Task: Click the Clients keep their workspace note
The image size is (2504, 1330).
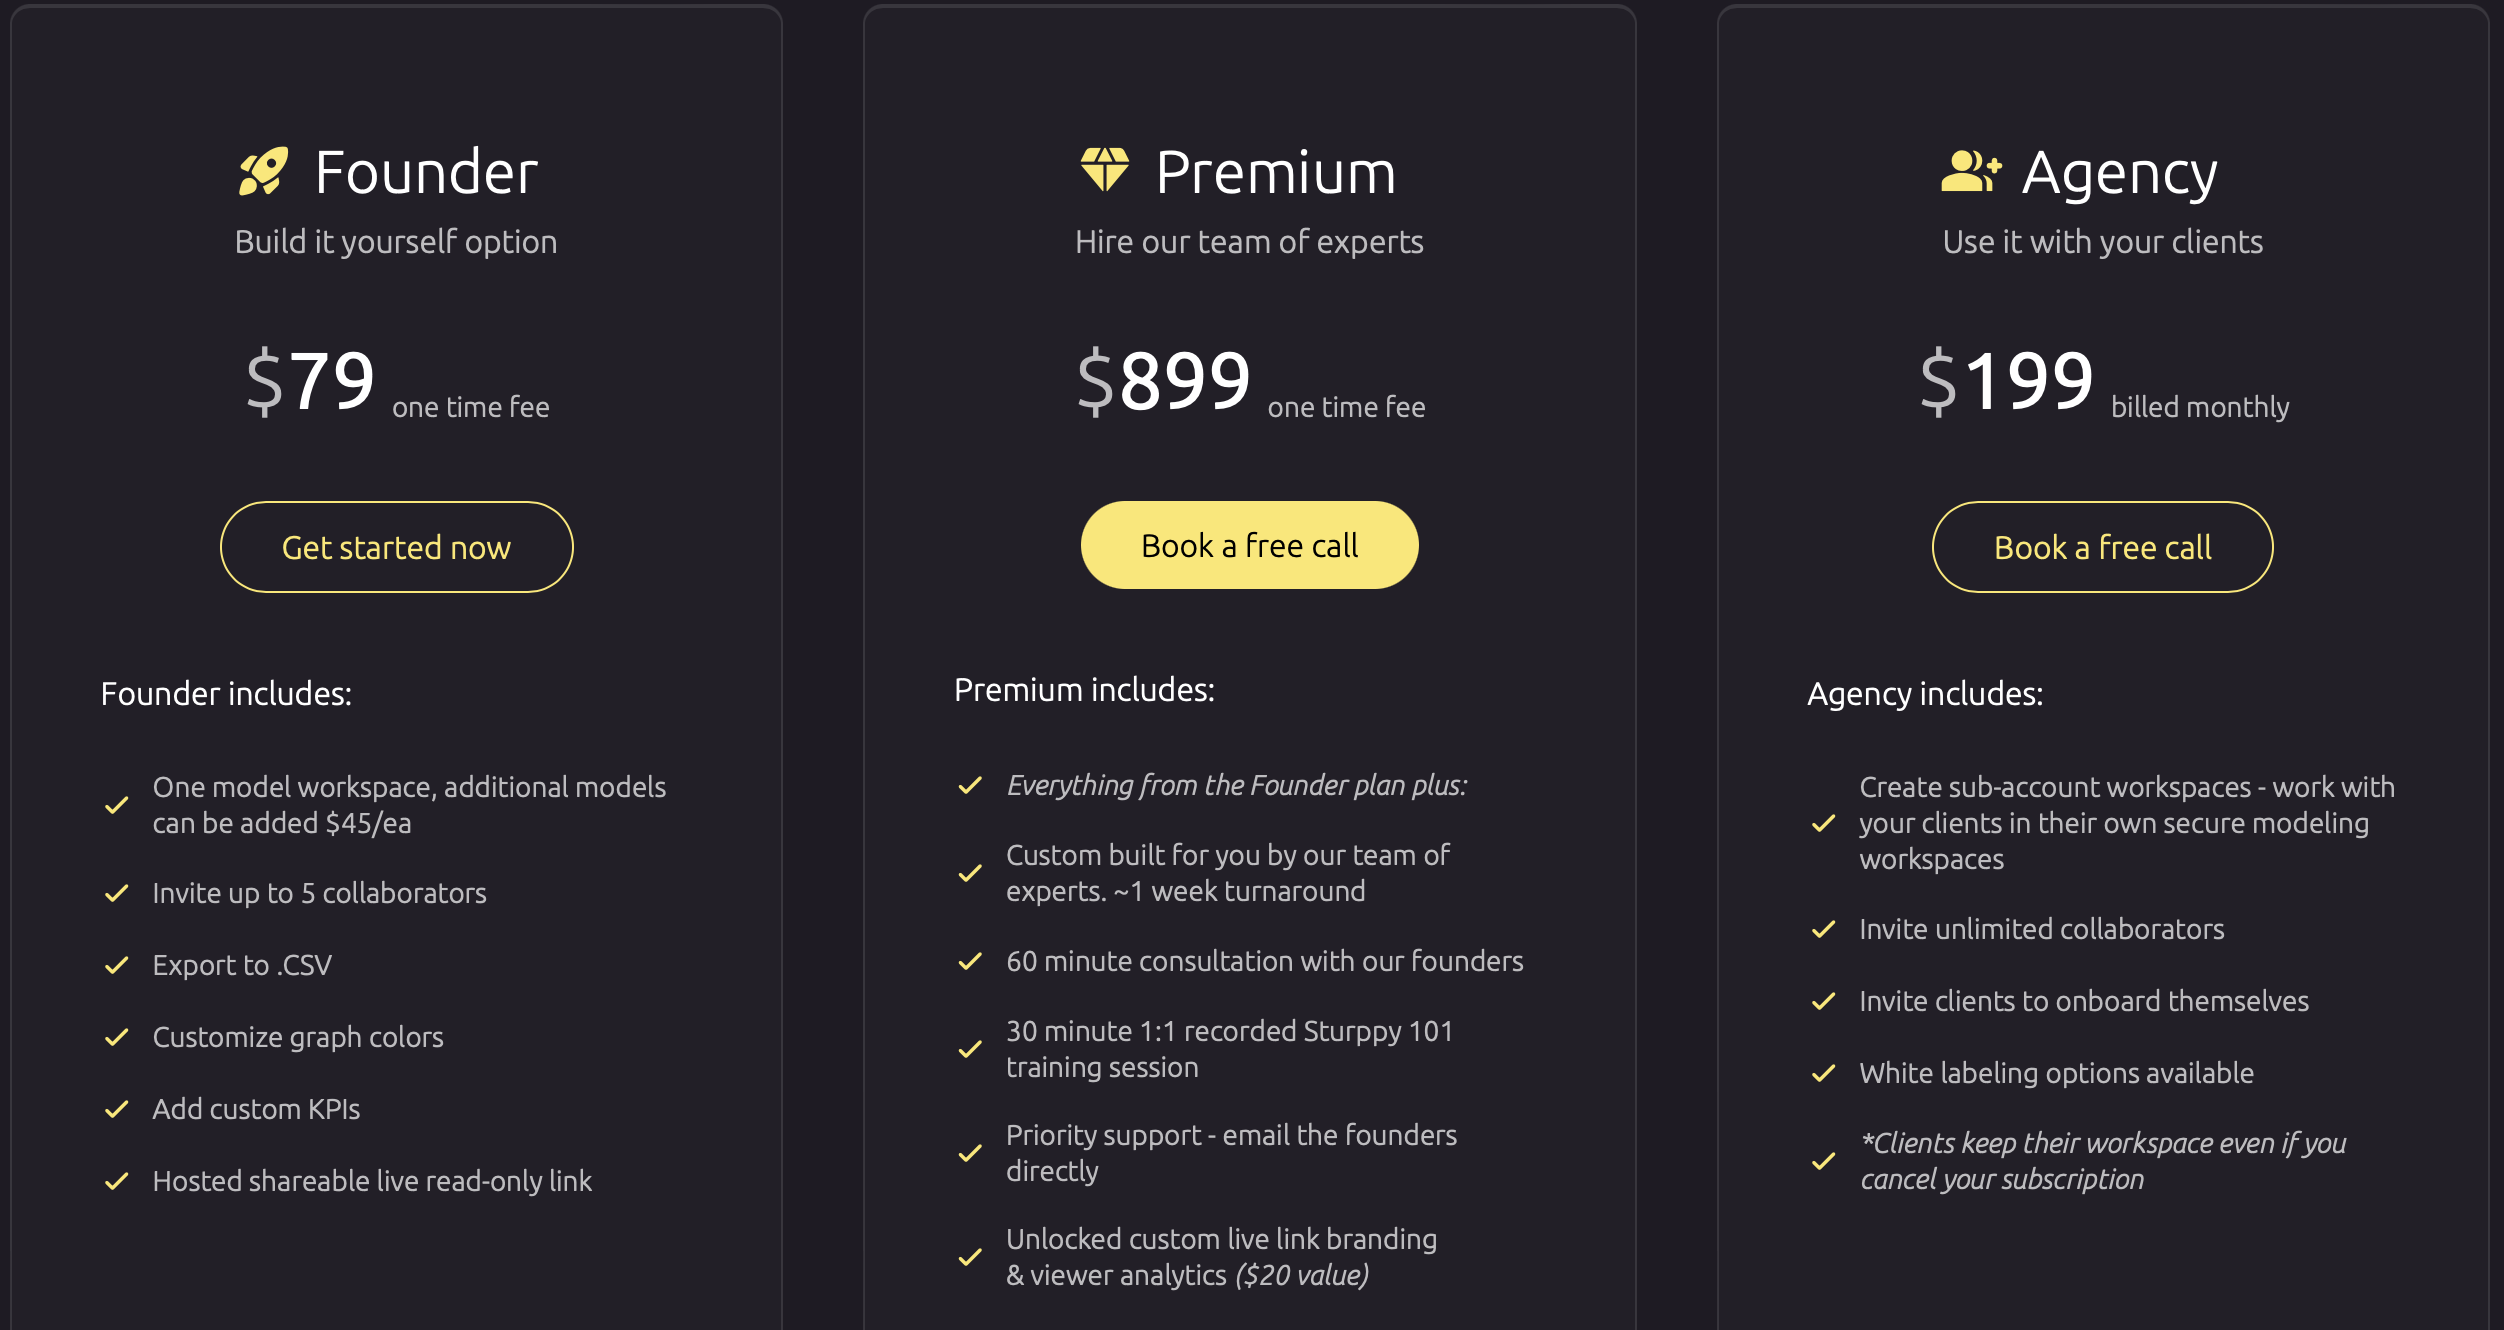Action: pyautogui.click(x=2103, y=1161)
